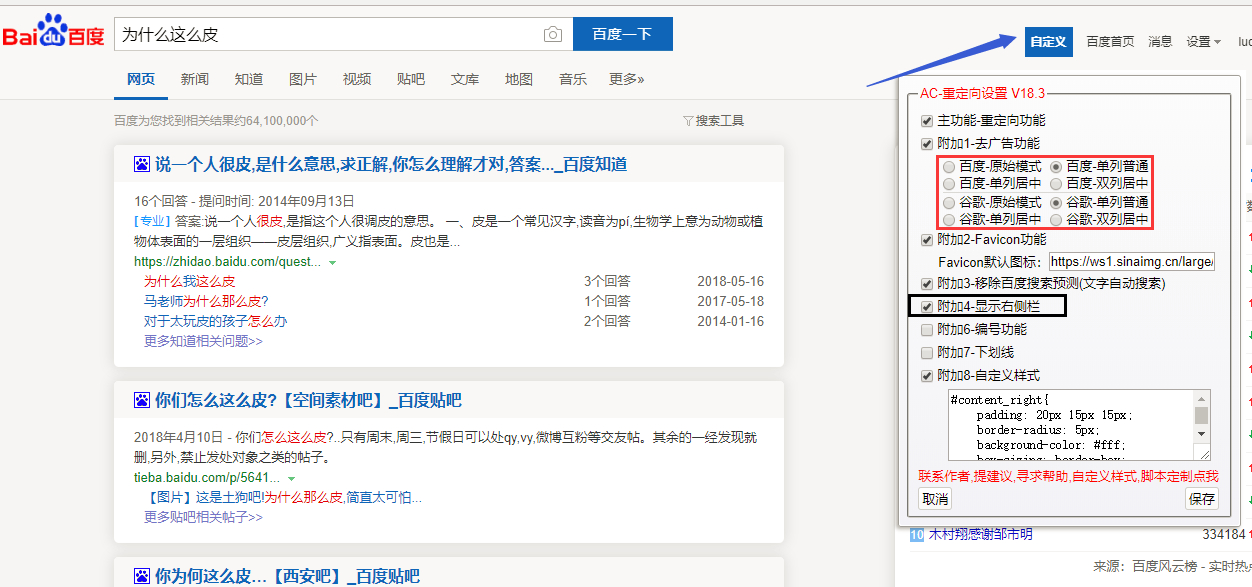Image resolution: width=1252 pixels, height=587 pixels.
Task: Open result 你为何这么皮...【西安吧】
Action: 287,576
